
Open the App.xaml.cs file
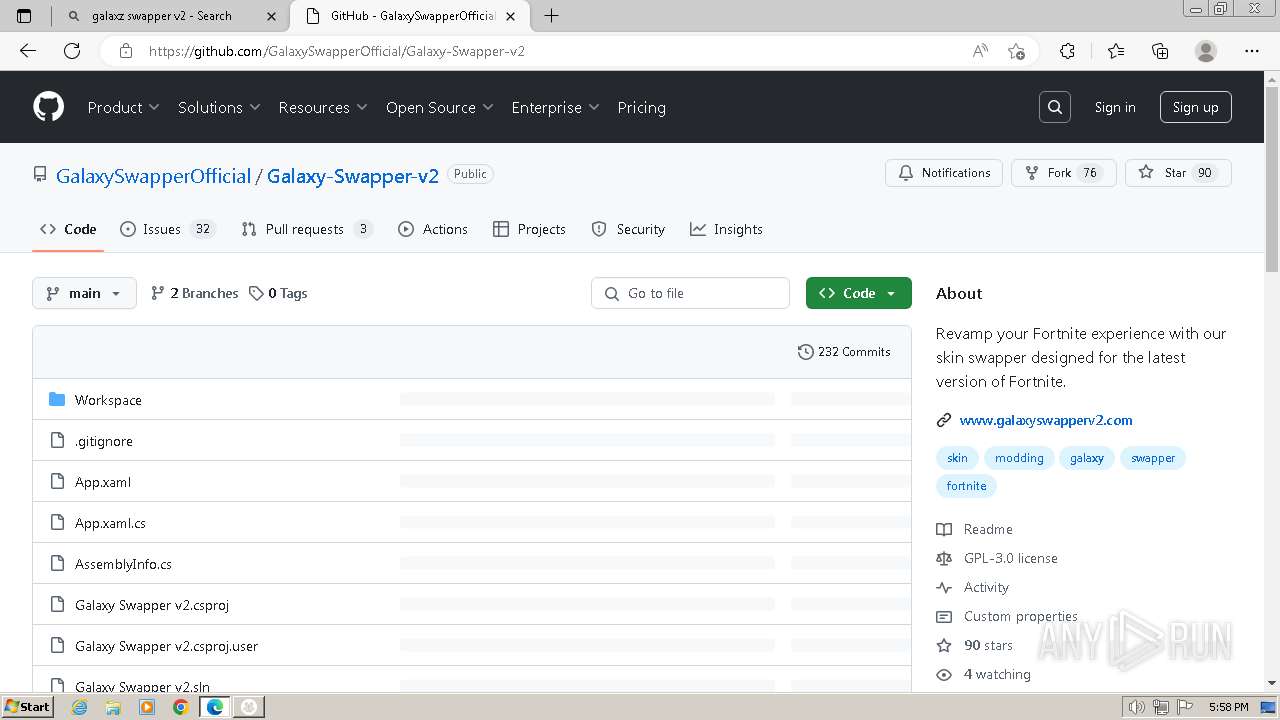pos(110,523)
